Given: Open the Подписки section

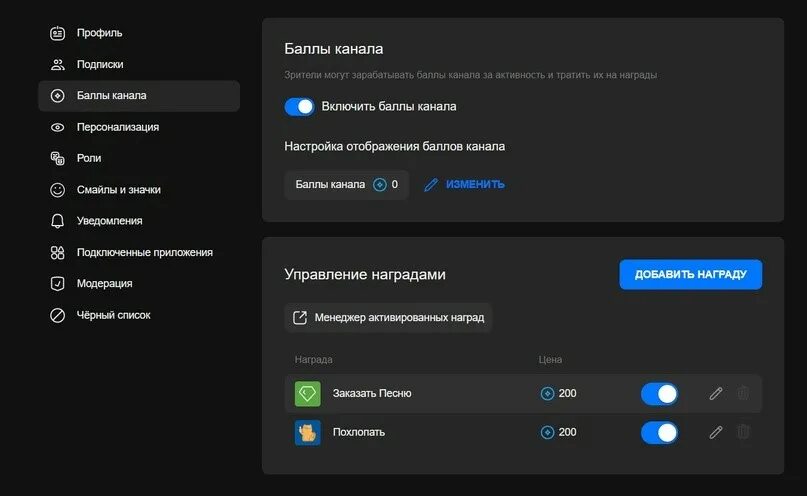Looking at the screenshot, I should 139,64.
